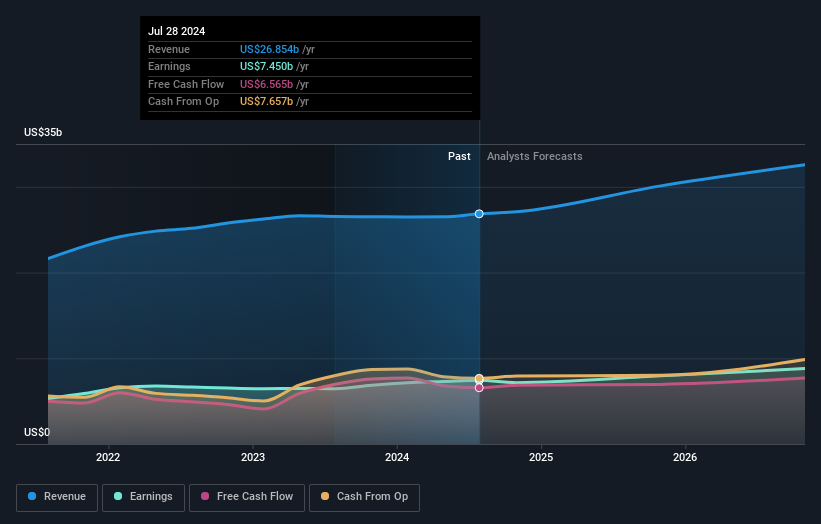This screenshot has width=821, height=524.
Task: Toggle the Cash From Op legend button
Action: (364, 497)
